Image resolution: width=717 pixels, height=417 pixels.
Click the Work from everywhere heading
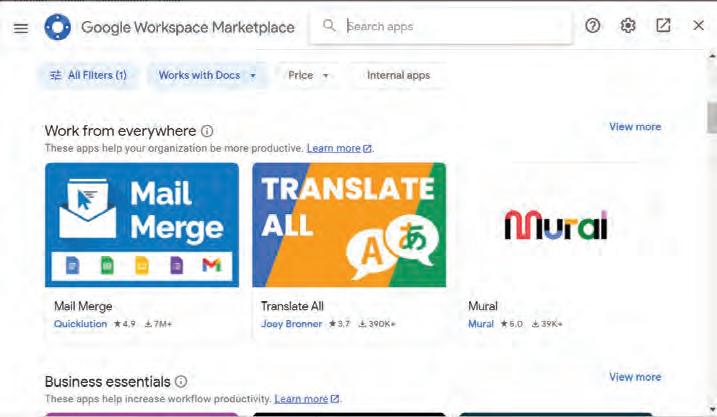click(x=120, y=131)
